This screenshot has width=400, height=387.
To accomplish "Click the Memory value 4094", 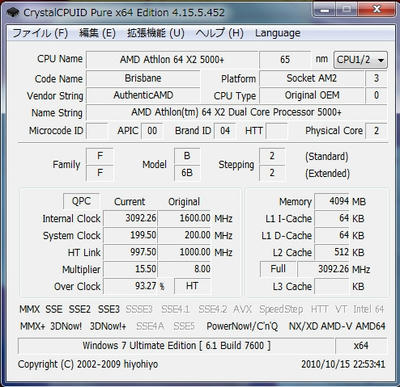I will point(332,201).
